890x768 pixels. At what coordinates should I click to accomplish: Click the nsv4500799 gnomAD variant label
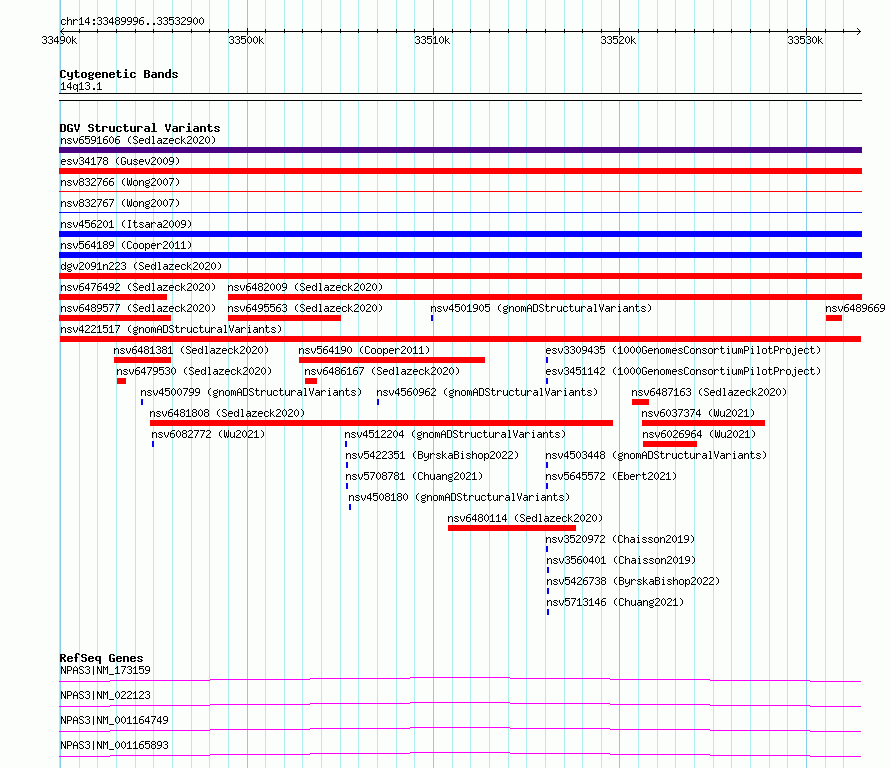click(x=251, y=392)
